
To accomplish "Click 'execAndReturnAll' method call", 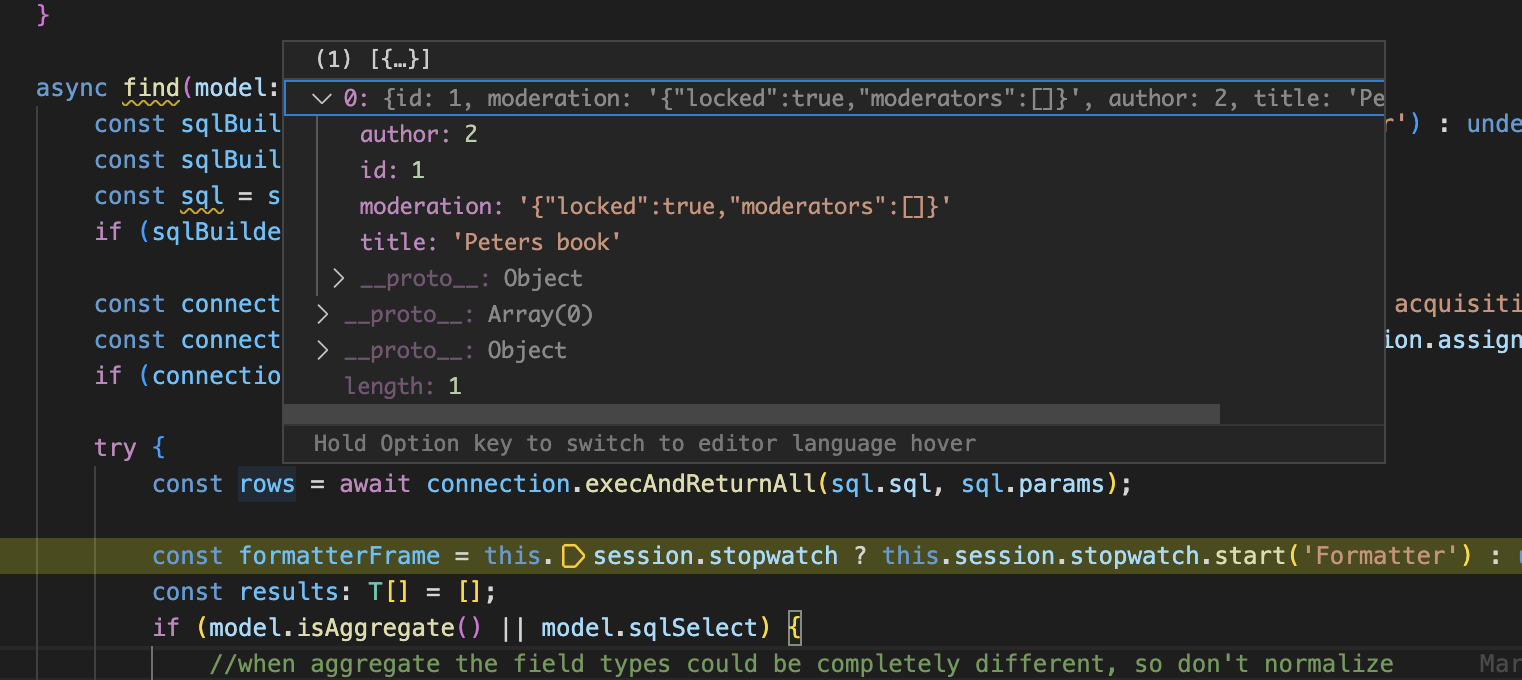I will tap(701, 484).
